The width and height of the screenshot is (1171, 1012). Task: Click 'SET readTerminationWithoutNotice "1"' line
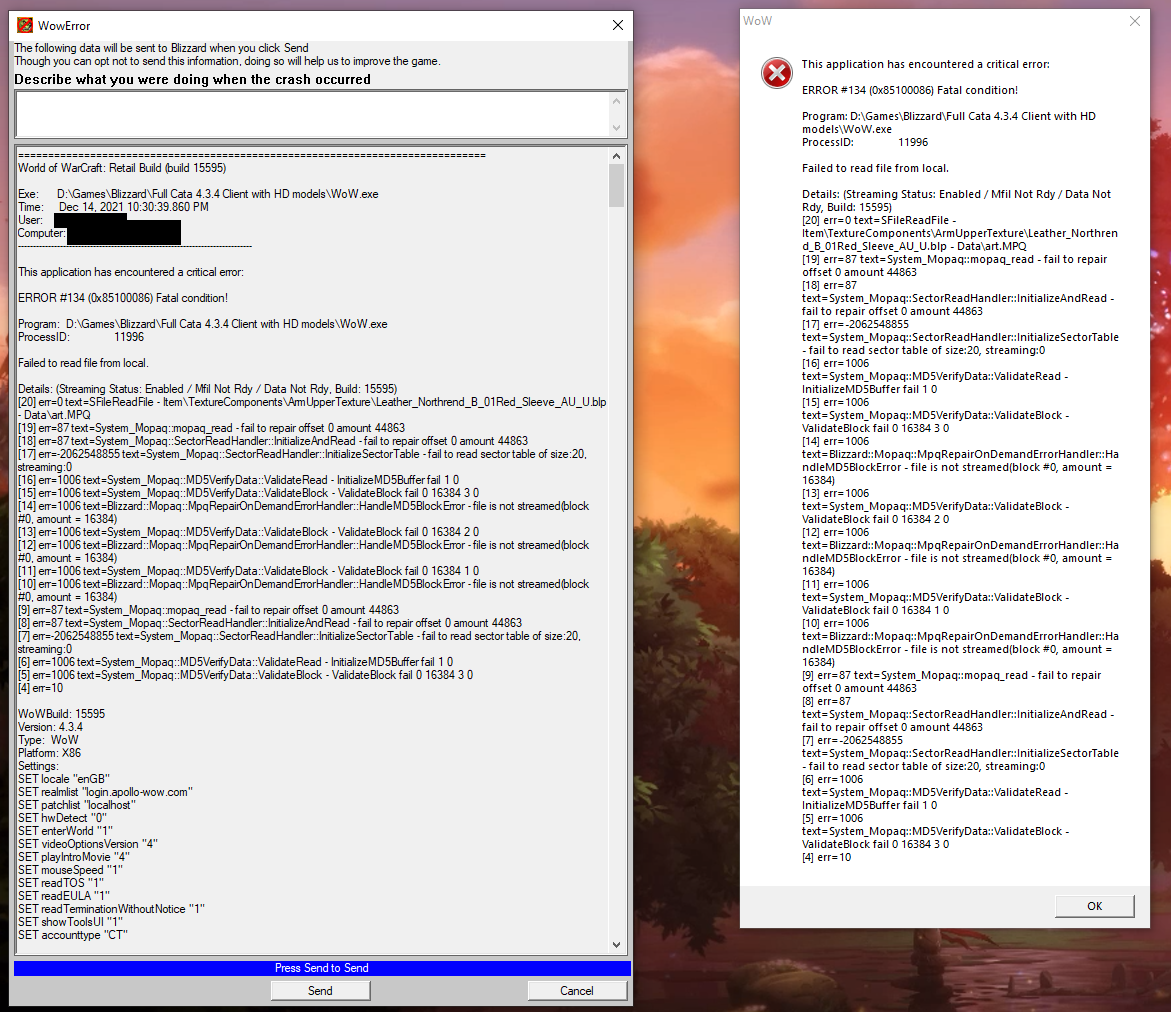[111, 909]
